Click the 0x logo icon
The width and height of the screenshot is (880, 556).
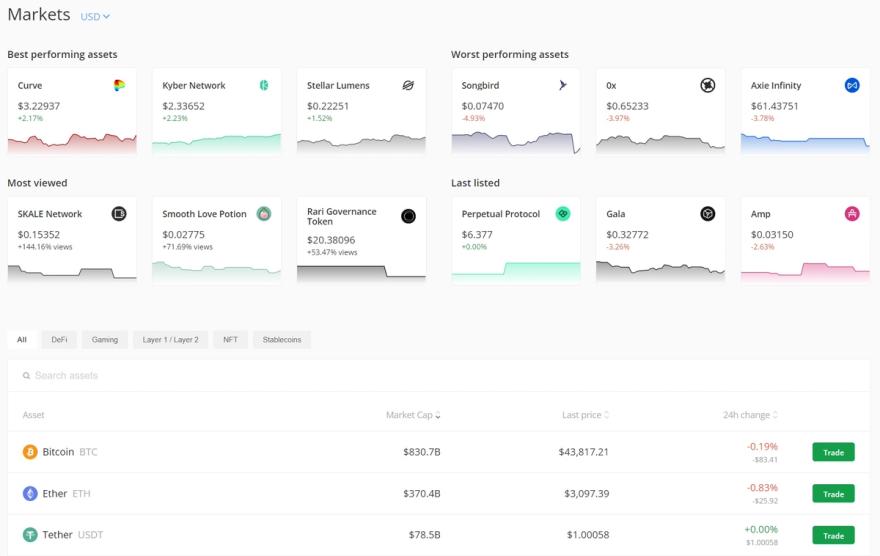coord(708,85)
